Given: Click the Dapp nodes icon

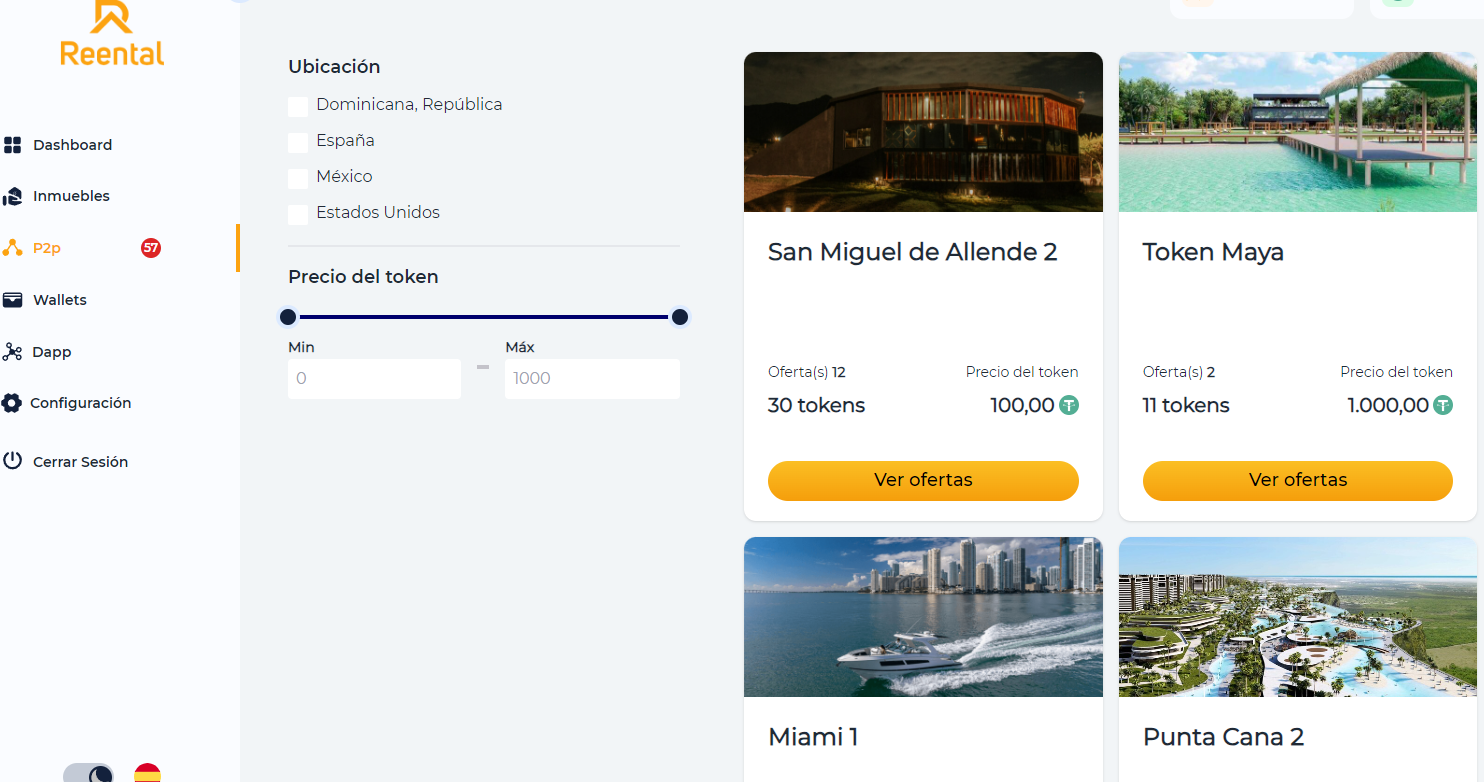Looking at the screenshot, I should (13, 352).
